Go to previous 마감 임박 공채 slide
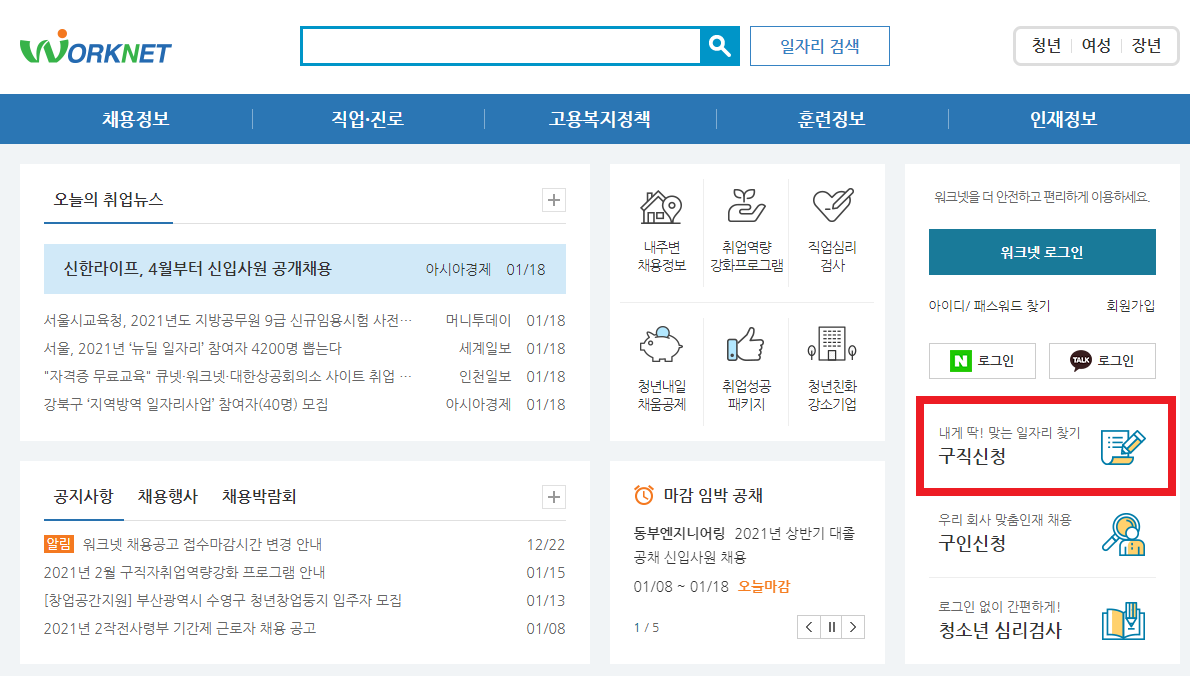The image size is (1190, 676). 809,627
